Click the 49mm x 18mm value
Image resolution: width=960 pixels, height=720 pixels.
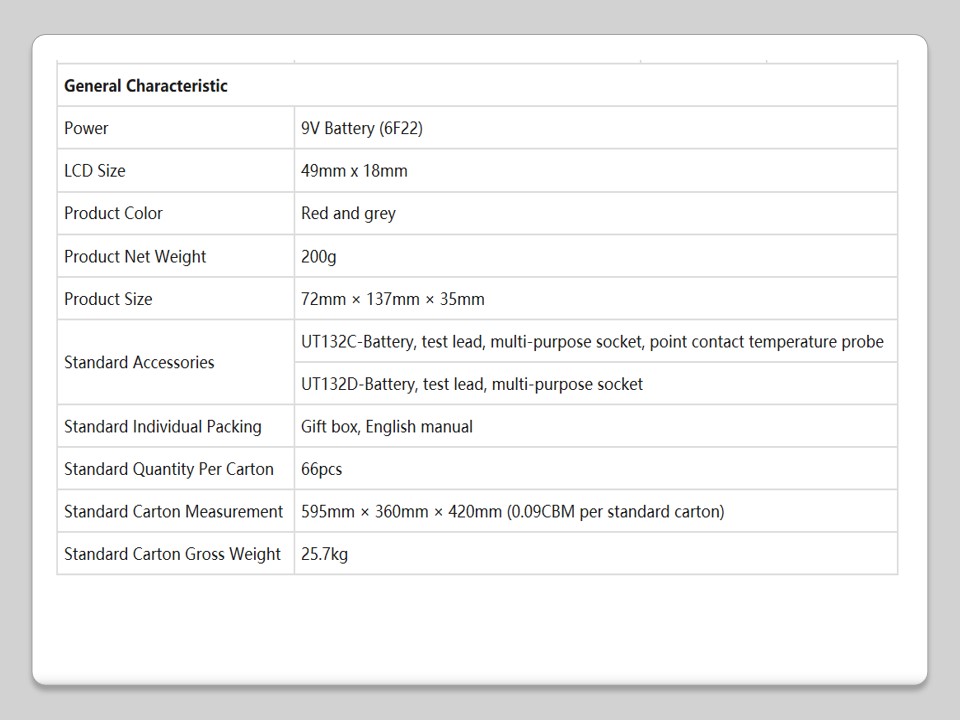[354, 171]
